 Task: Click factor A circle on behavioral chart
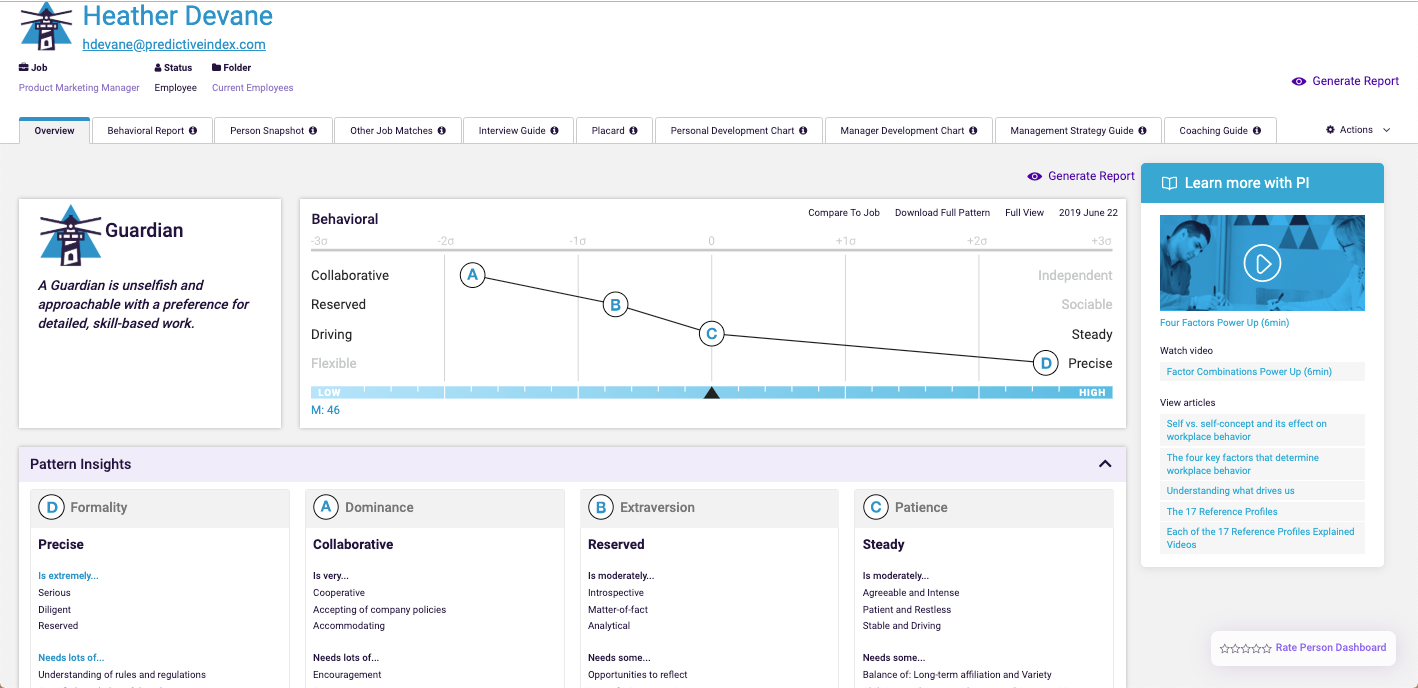473,275
